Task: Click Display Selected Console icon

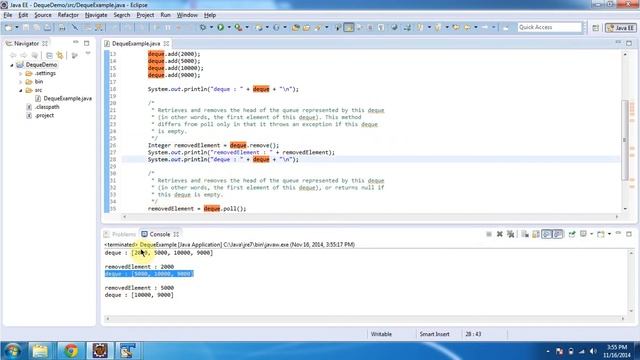Action: click(x=583, y=234)
